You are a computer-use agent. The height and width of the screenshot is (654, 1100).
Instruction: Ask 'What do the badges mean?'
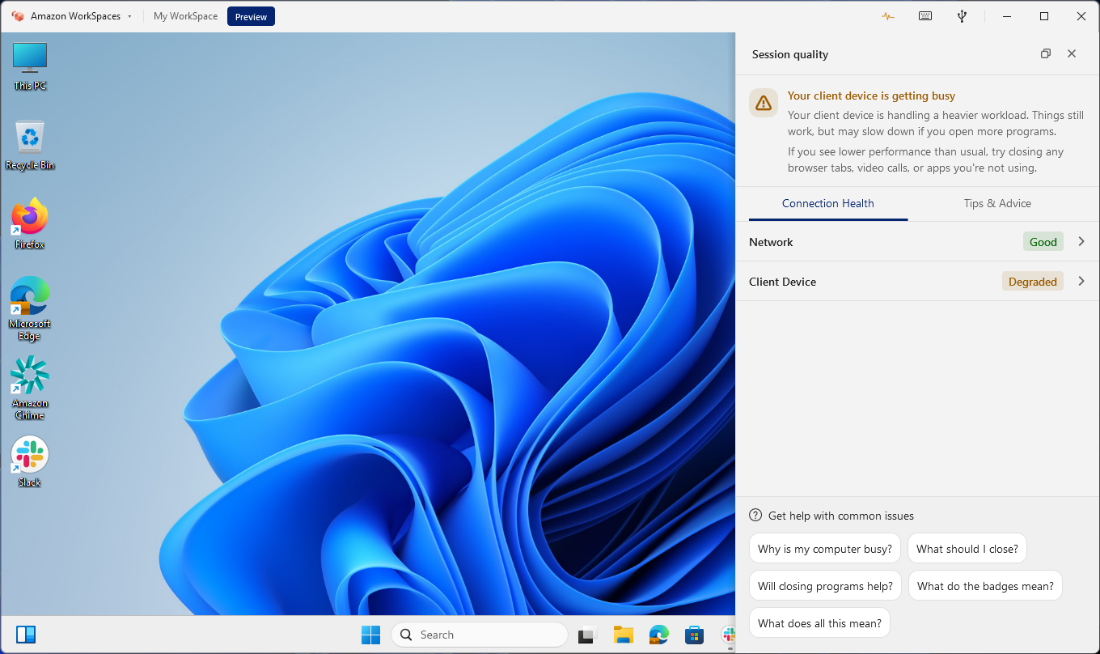(x=985, y=586)
